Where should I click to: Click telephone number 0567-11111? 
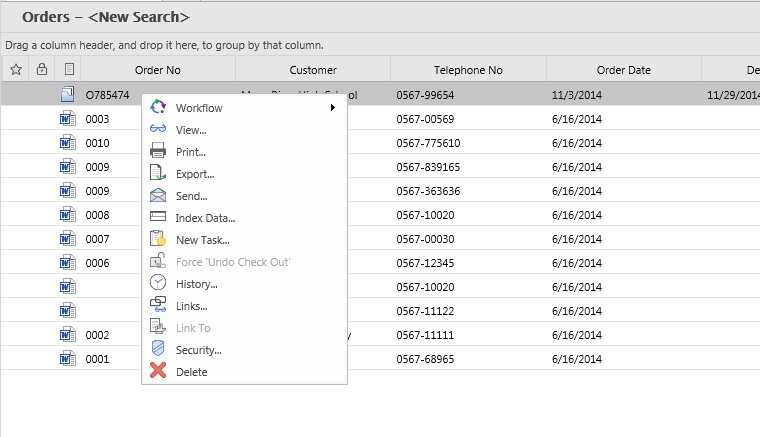tap(425, 335)
